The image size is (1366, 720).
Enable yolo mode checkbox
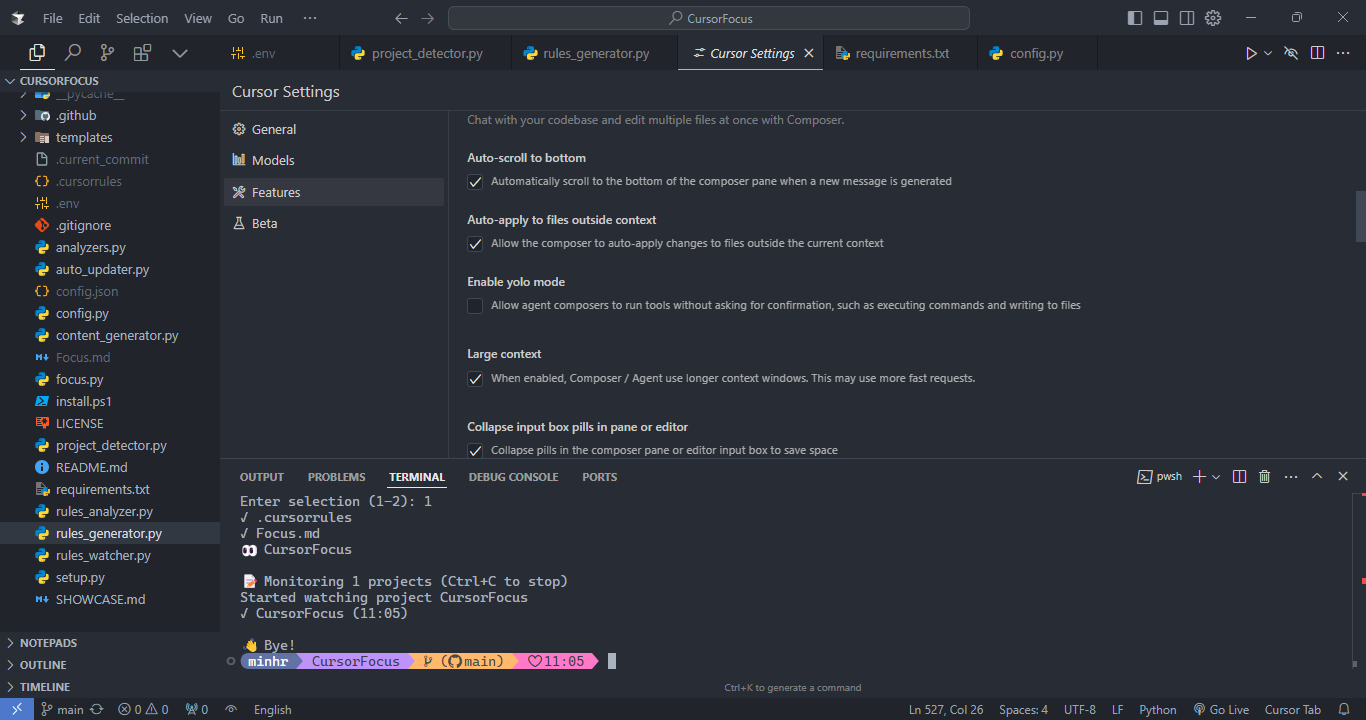[x=475, y=306]
